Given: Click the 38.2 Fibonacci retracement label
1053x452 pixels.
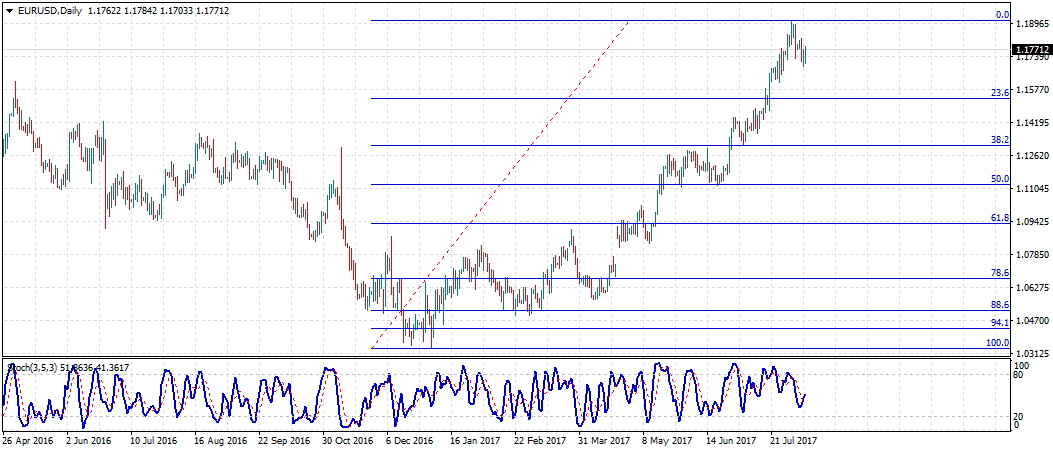Looking at the screenshot, I should point(998,141).
